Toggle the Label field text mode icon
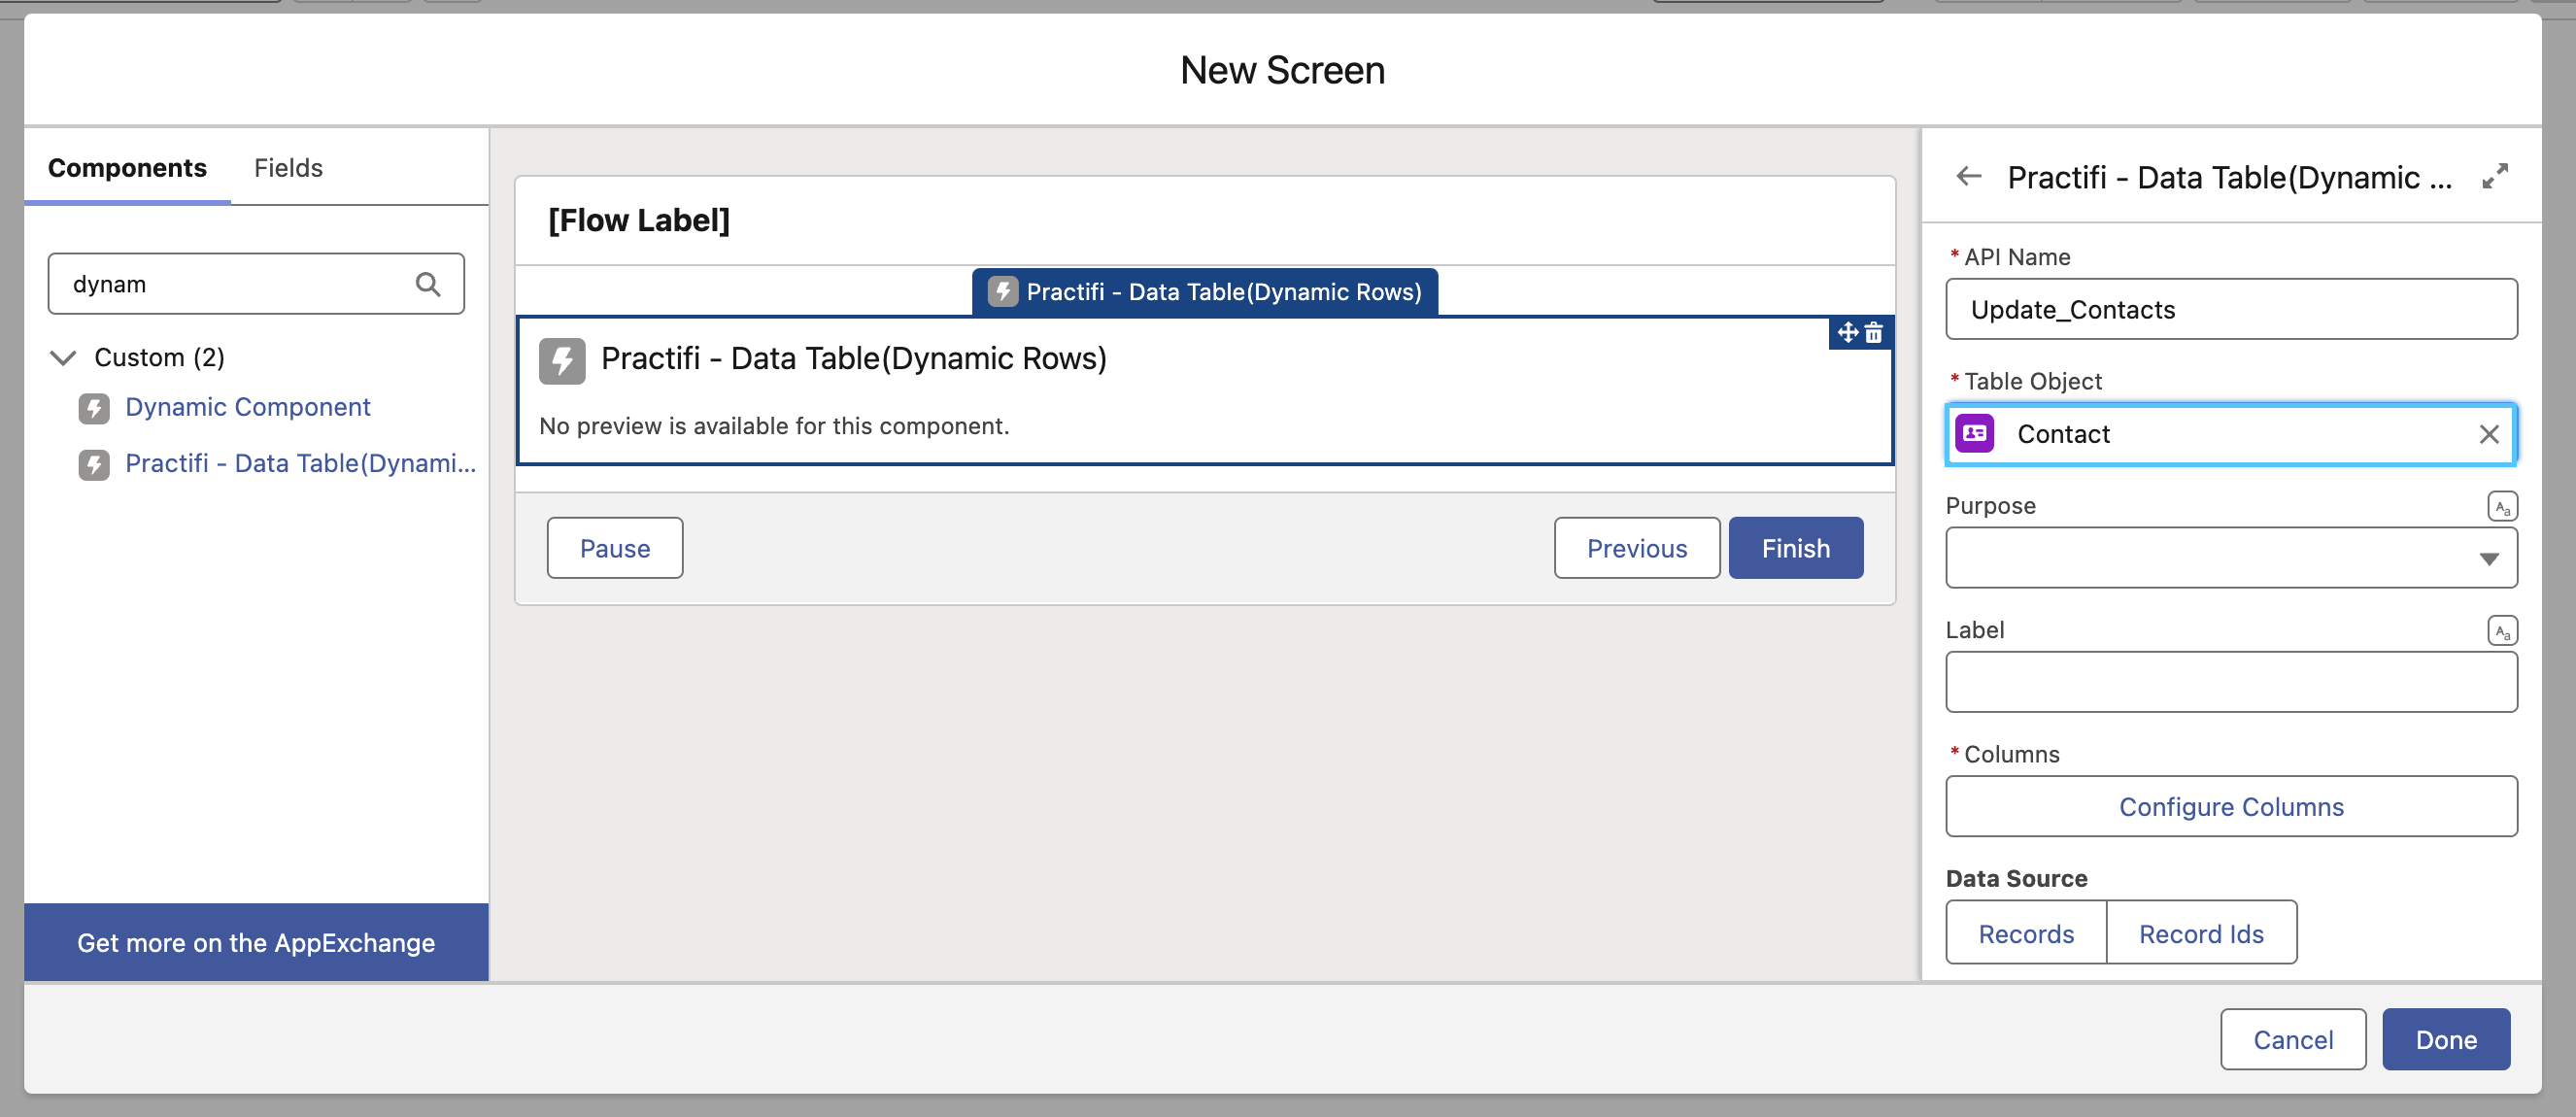 [x=2502, y=630]
